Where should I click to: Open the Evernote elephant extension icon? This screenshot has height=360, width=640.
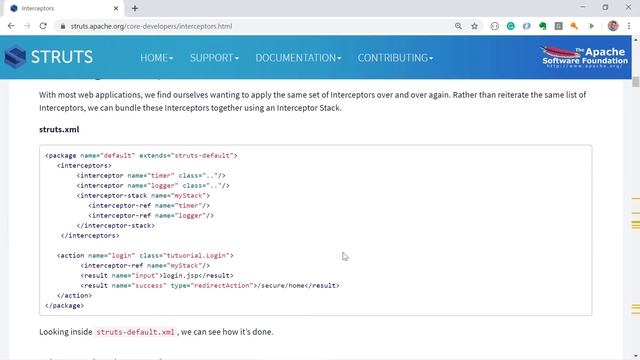tap(542, 26)
